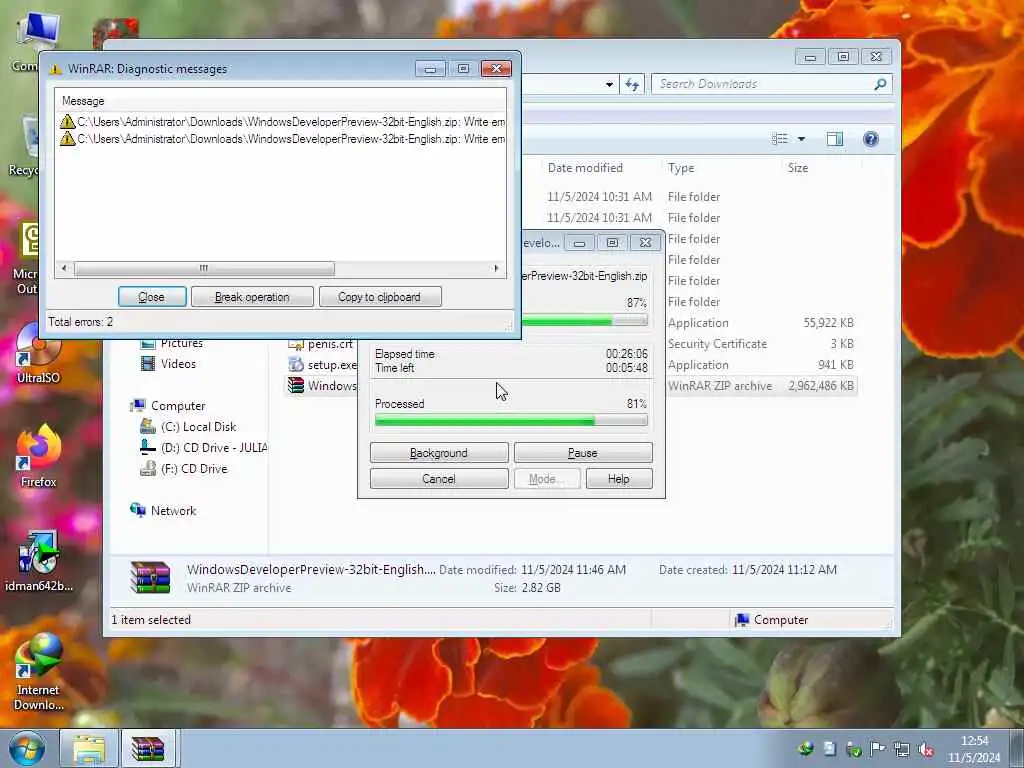Viewport: 1024px width, 768px height.
Task: Click the WinRAR archive icon in details pane
Action: tap(150, 578)
